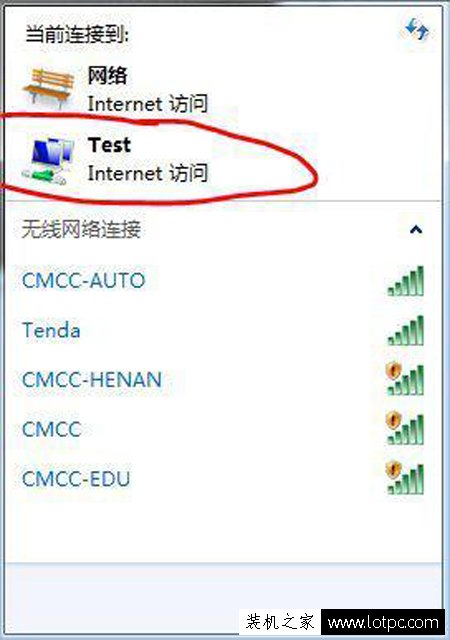Click the Tenda signal strength bars

[405, 331]
